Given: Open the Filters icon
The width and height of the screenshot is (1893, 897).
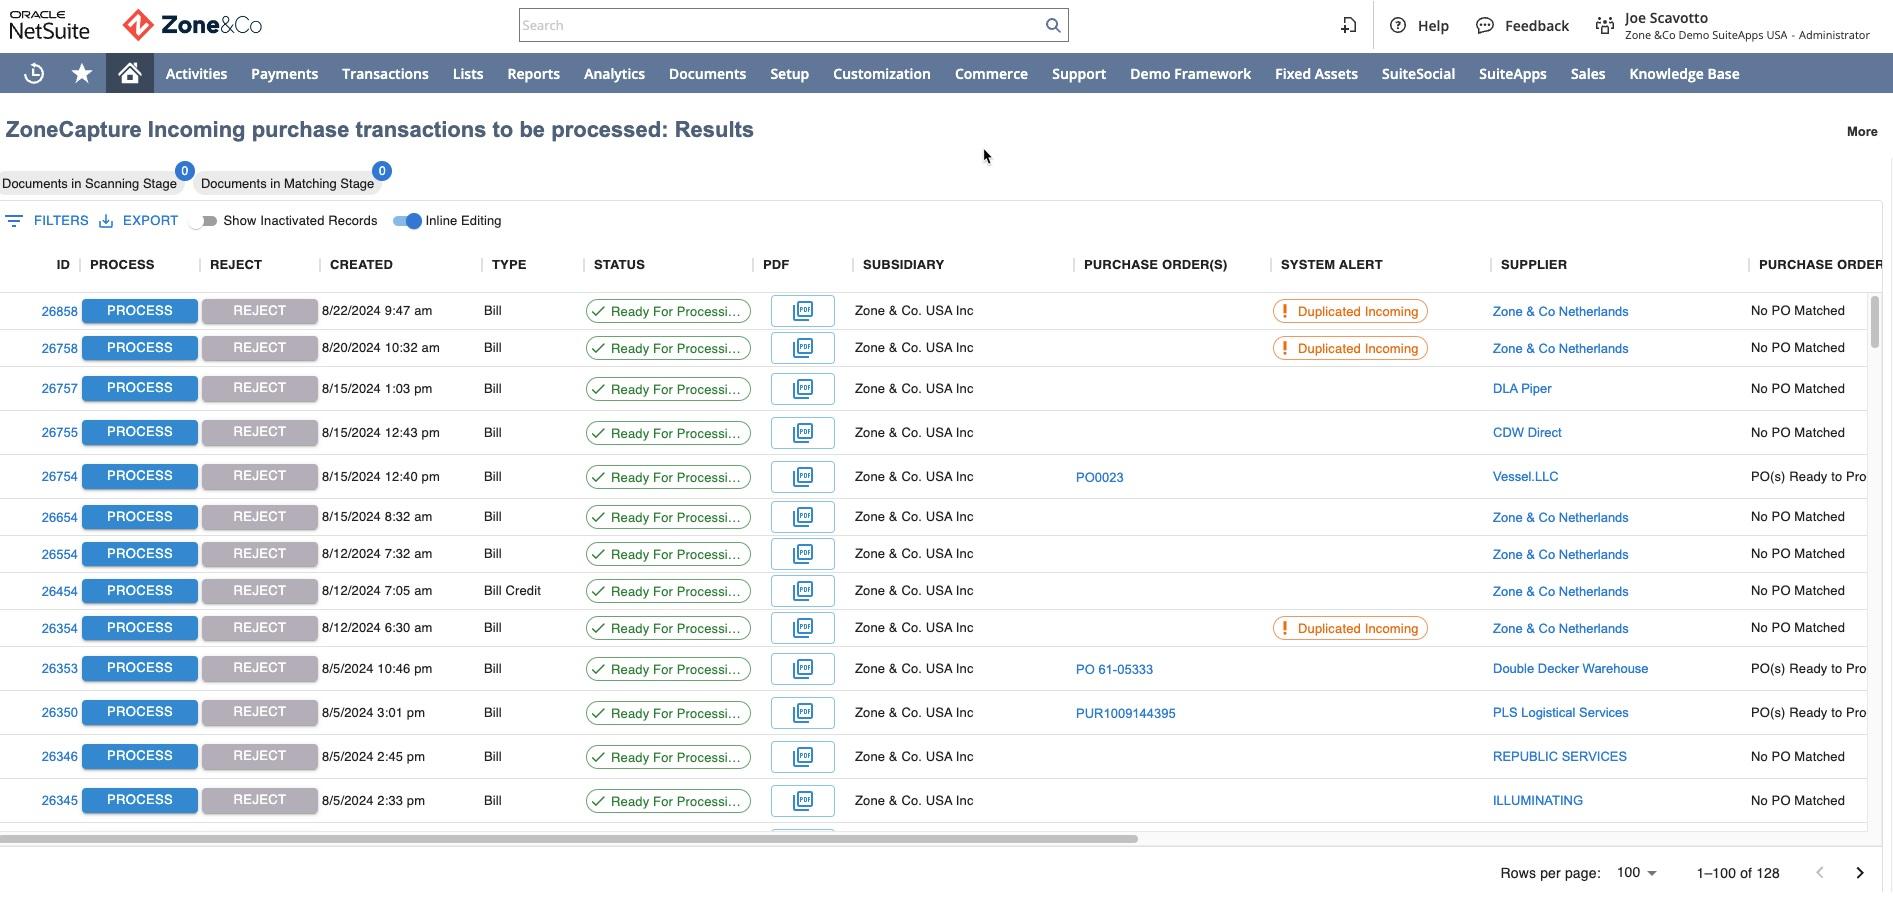Looking at the screenshot, I should [x=14, y=221].
